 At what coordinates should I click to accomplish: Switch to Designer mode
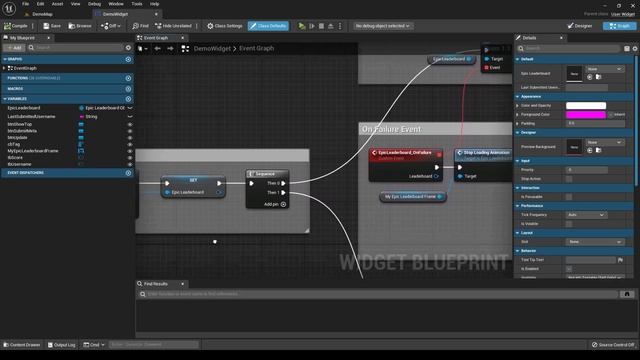(580, 26)
